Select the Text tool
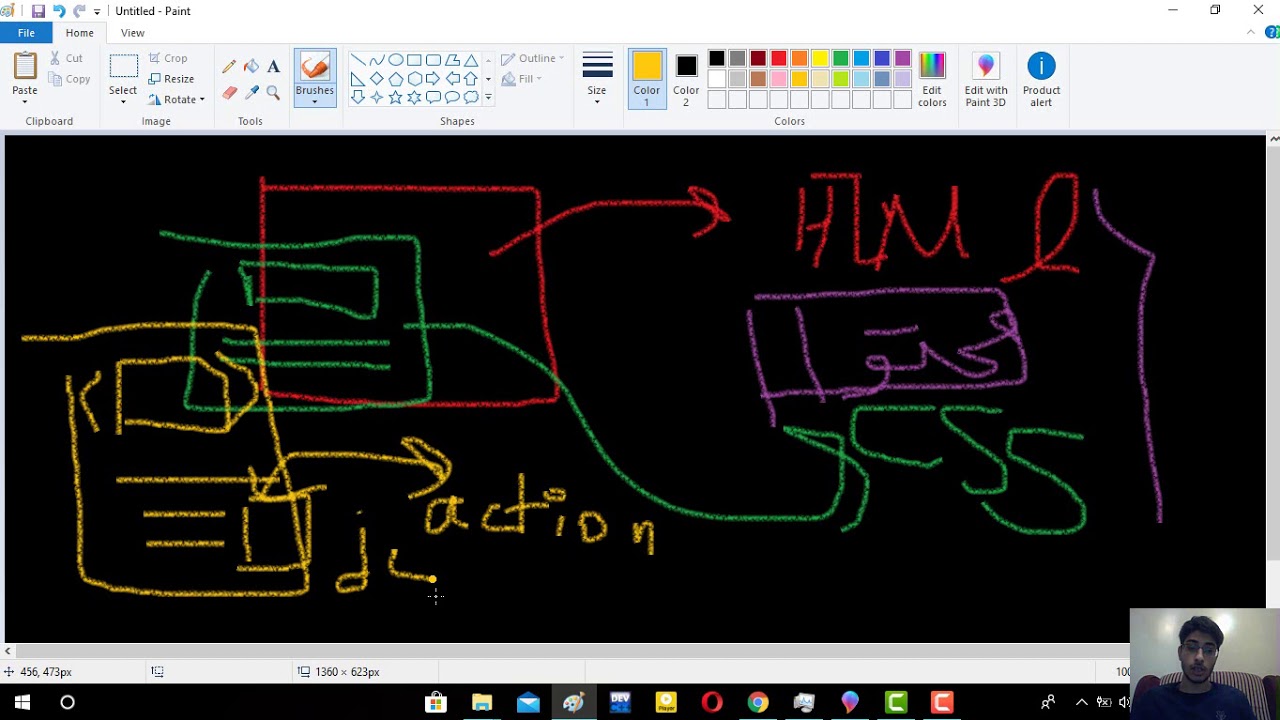 pos(273,67)
